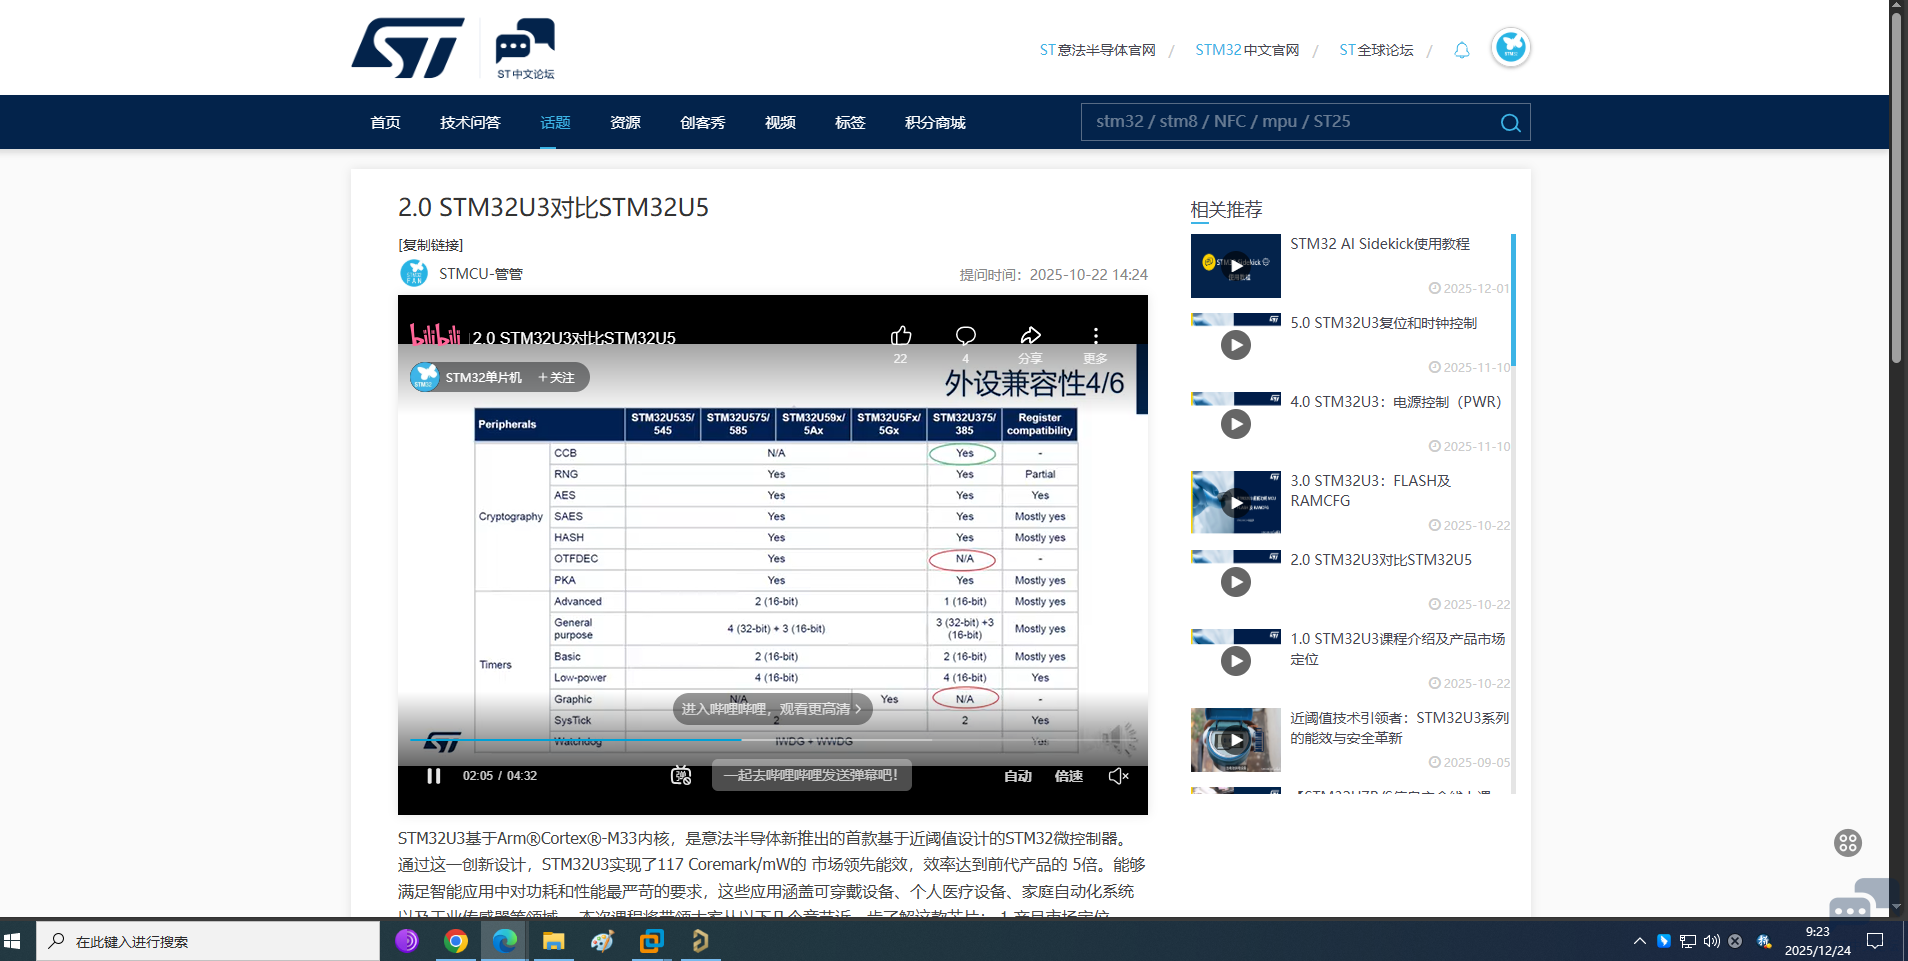Click the [复制链接] link

[x=430, y=245]
